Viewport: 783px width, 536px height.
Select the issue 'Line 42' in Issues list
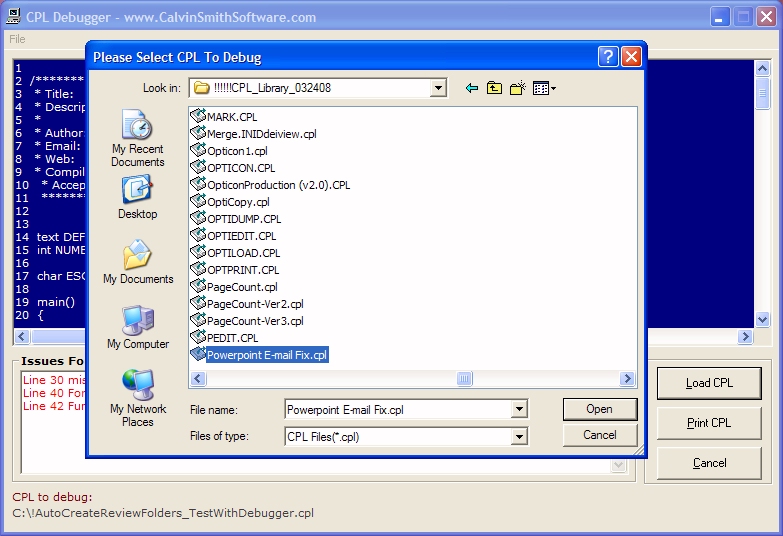53,406
